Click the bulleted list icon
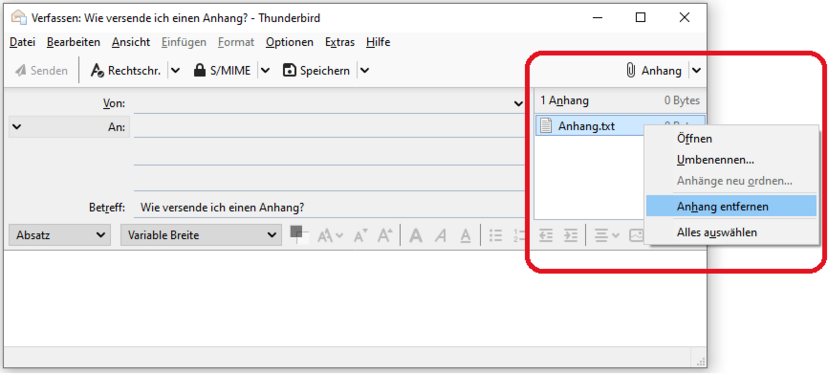 (495, 236)
